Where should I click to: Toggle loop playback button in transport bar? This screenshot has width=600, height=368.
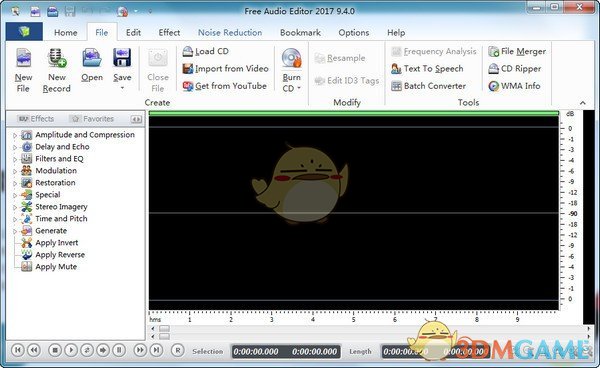click(x=87, y=350)
